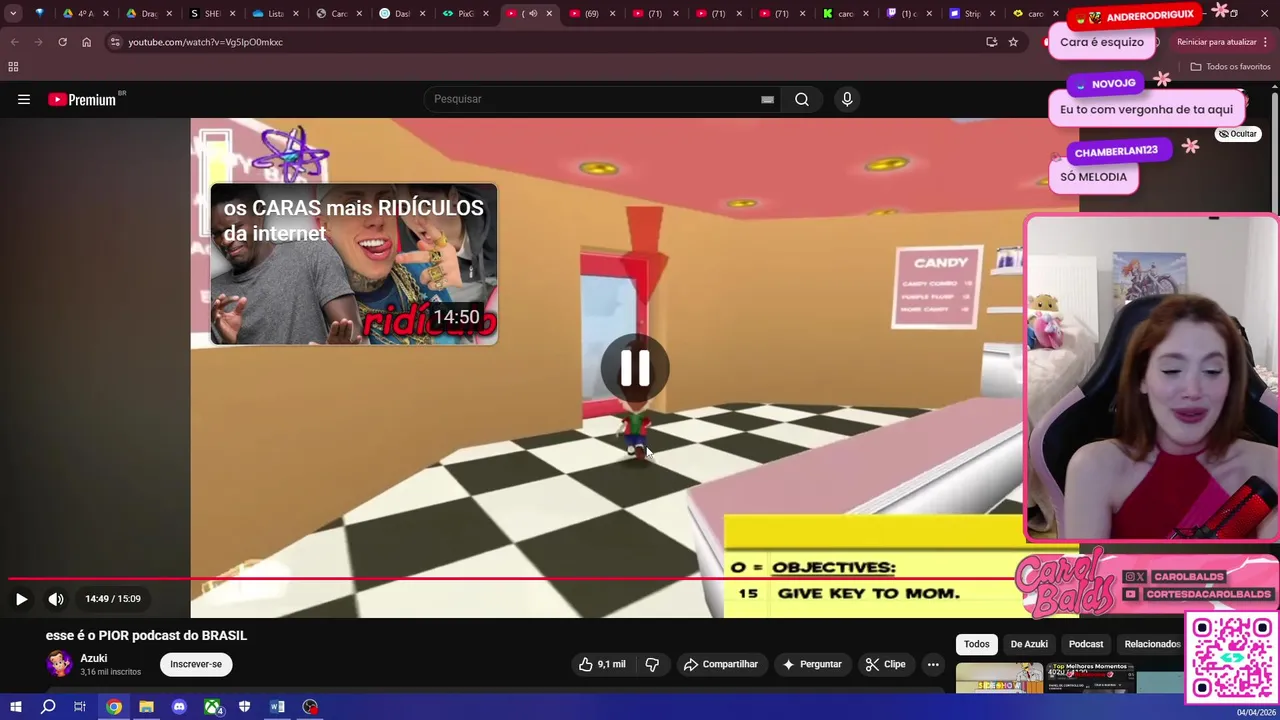Open the Chrome home page button
This screenshot has height=720, width=1280.
pyautogui.click(x=86, y=42)
